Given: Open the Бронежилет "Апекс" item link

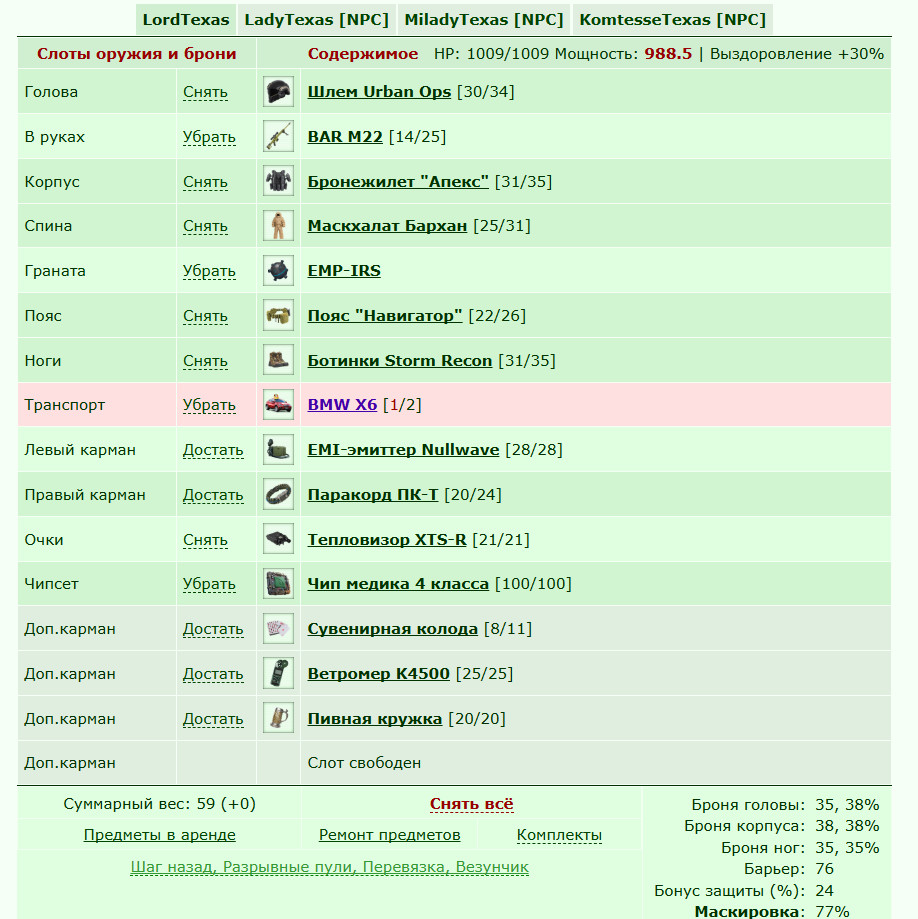Looking at the screenshot, I should click(x=398, y=182).
